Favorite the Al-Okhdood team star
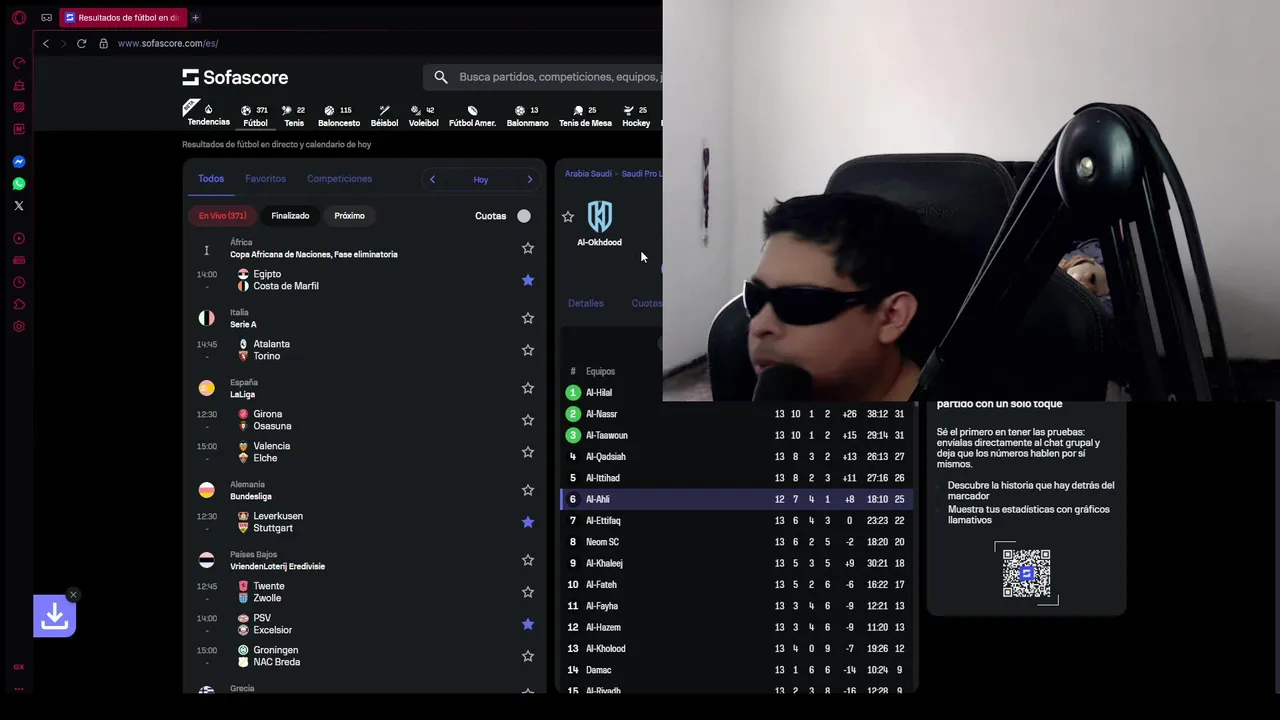The height and width of the screenshot is (720, 1280). 568,217
